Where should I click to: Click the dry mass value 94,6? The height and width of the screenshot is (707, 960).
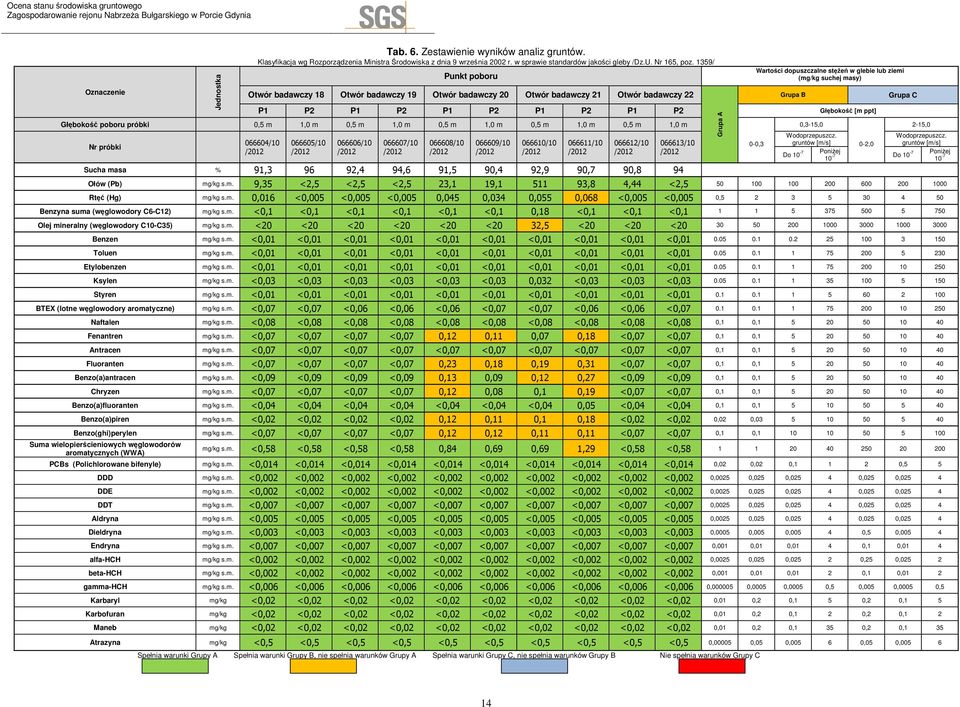pyautogui.click(x=401, y=170)
